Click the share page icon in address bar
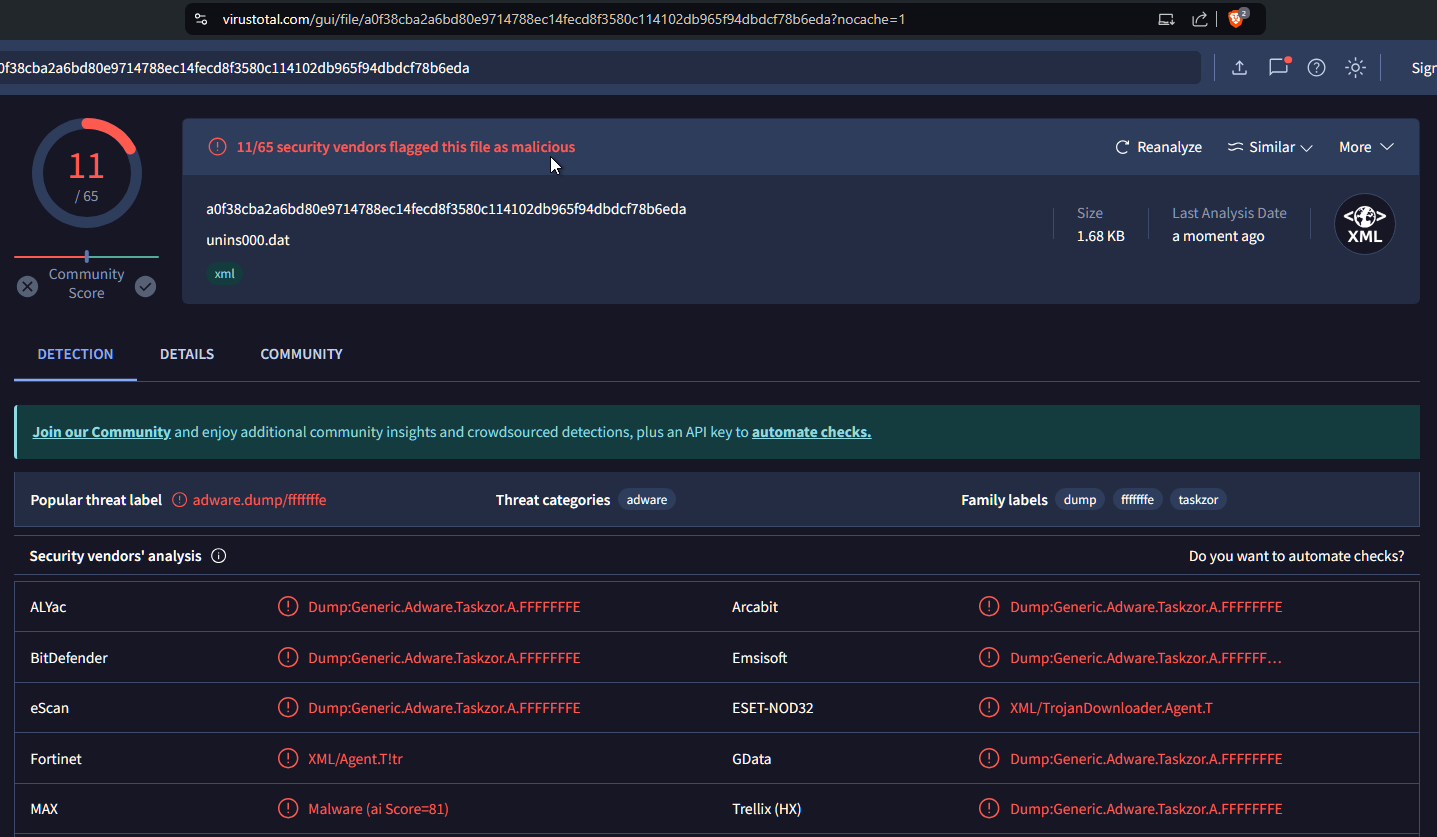This screenshot has width=1437, height=837. (x=1200, y=19)
